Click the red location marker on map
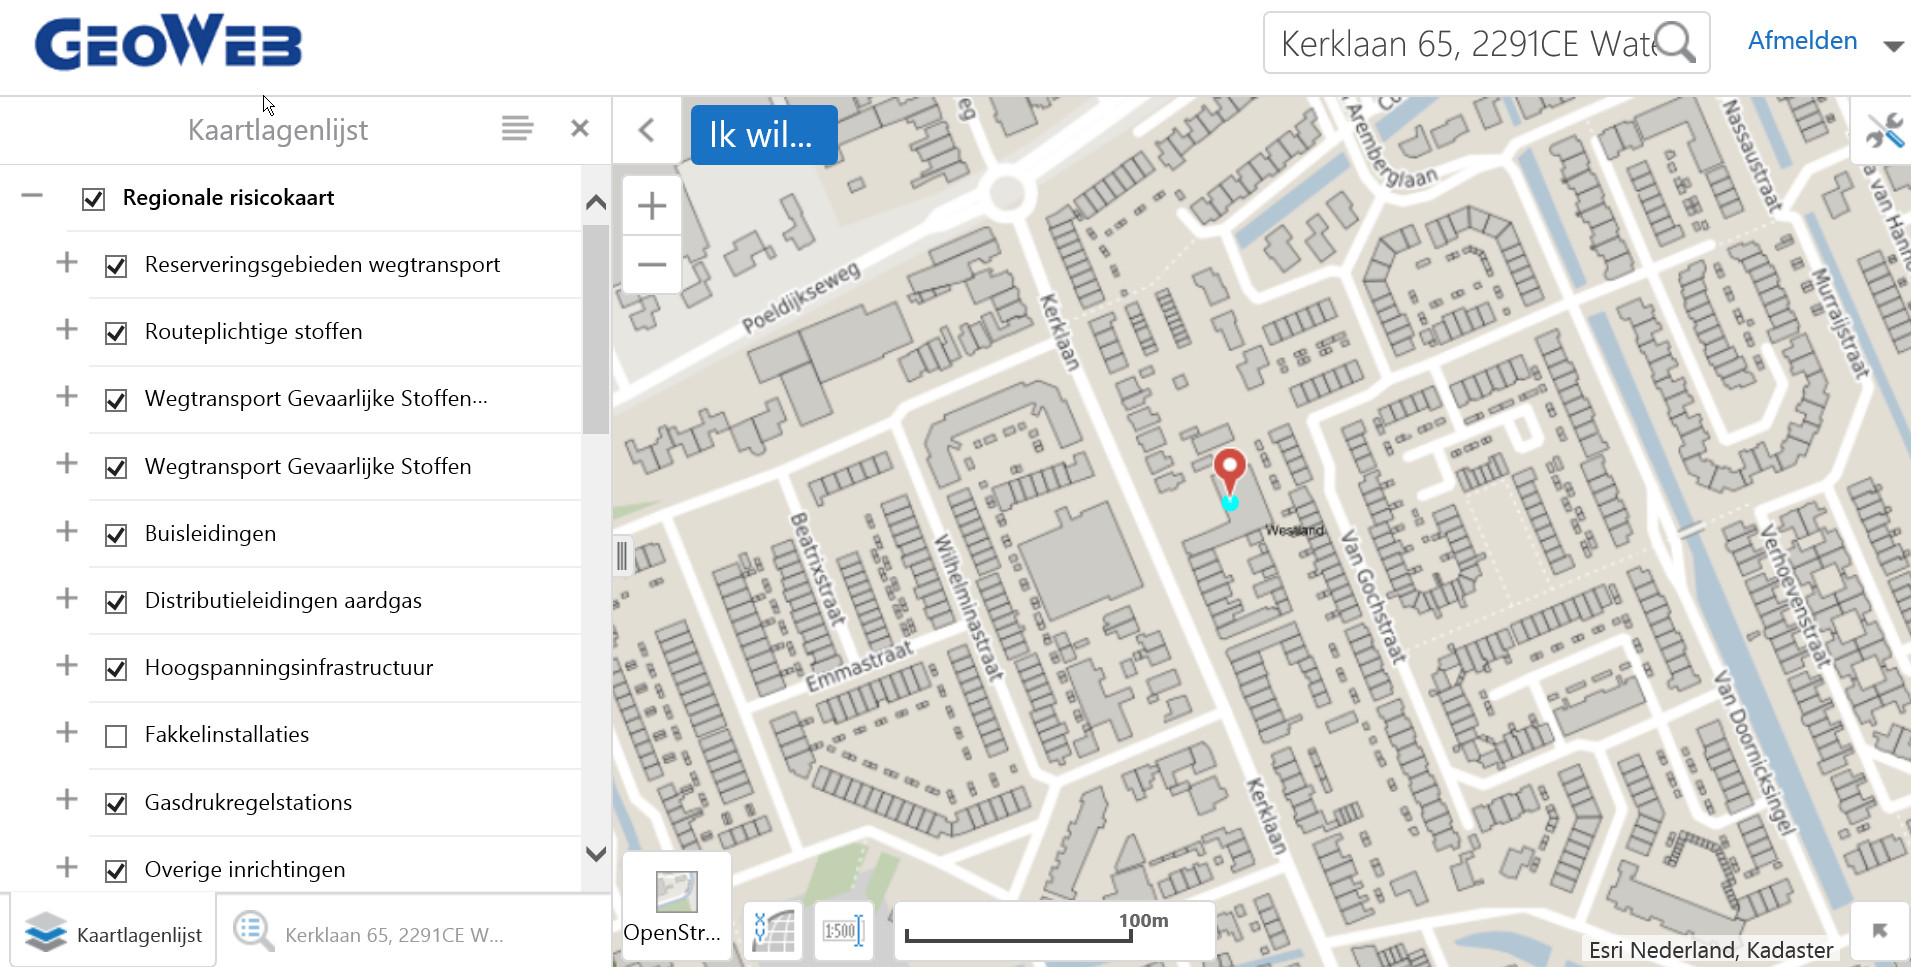The image size is (1911, 967). (x=1229, y=472)
